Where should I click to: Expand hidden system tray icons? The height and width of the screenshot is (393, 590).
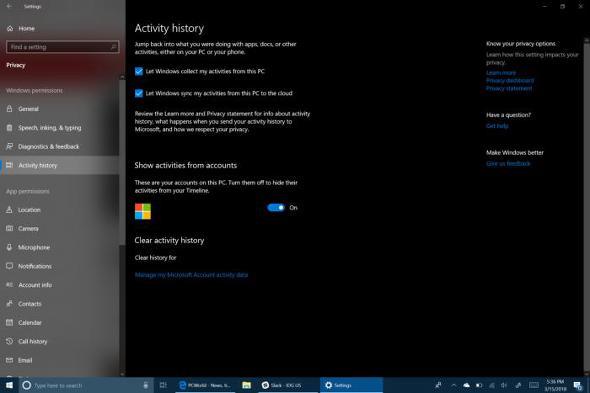pyautogui.click(x=454, y=385)
